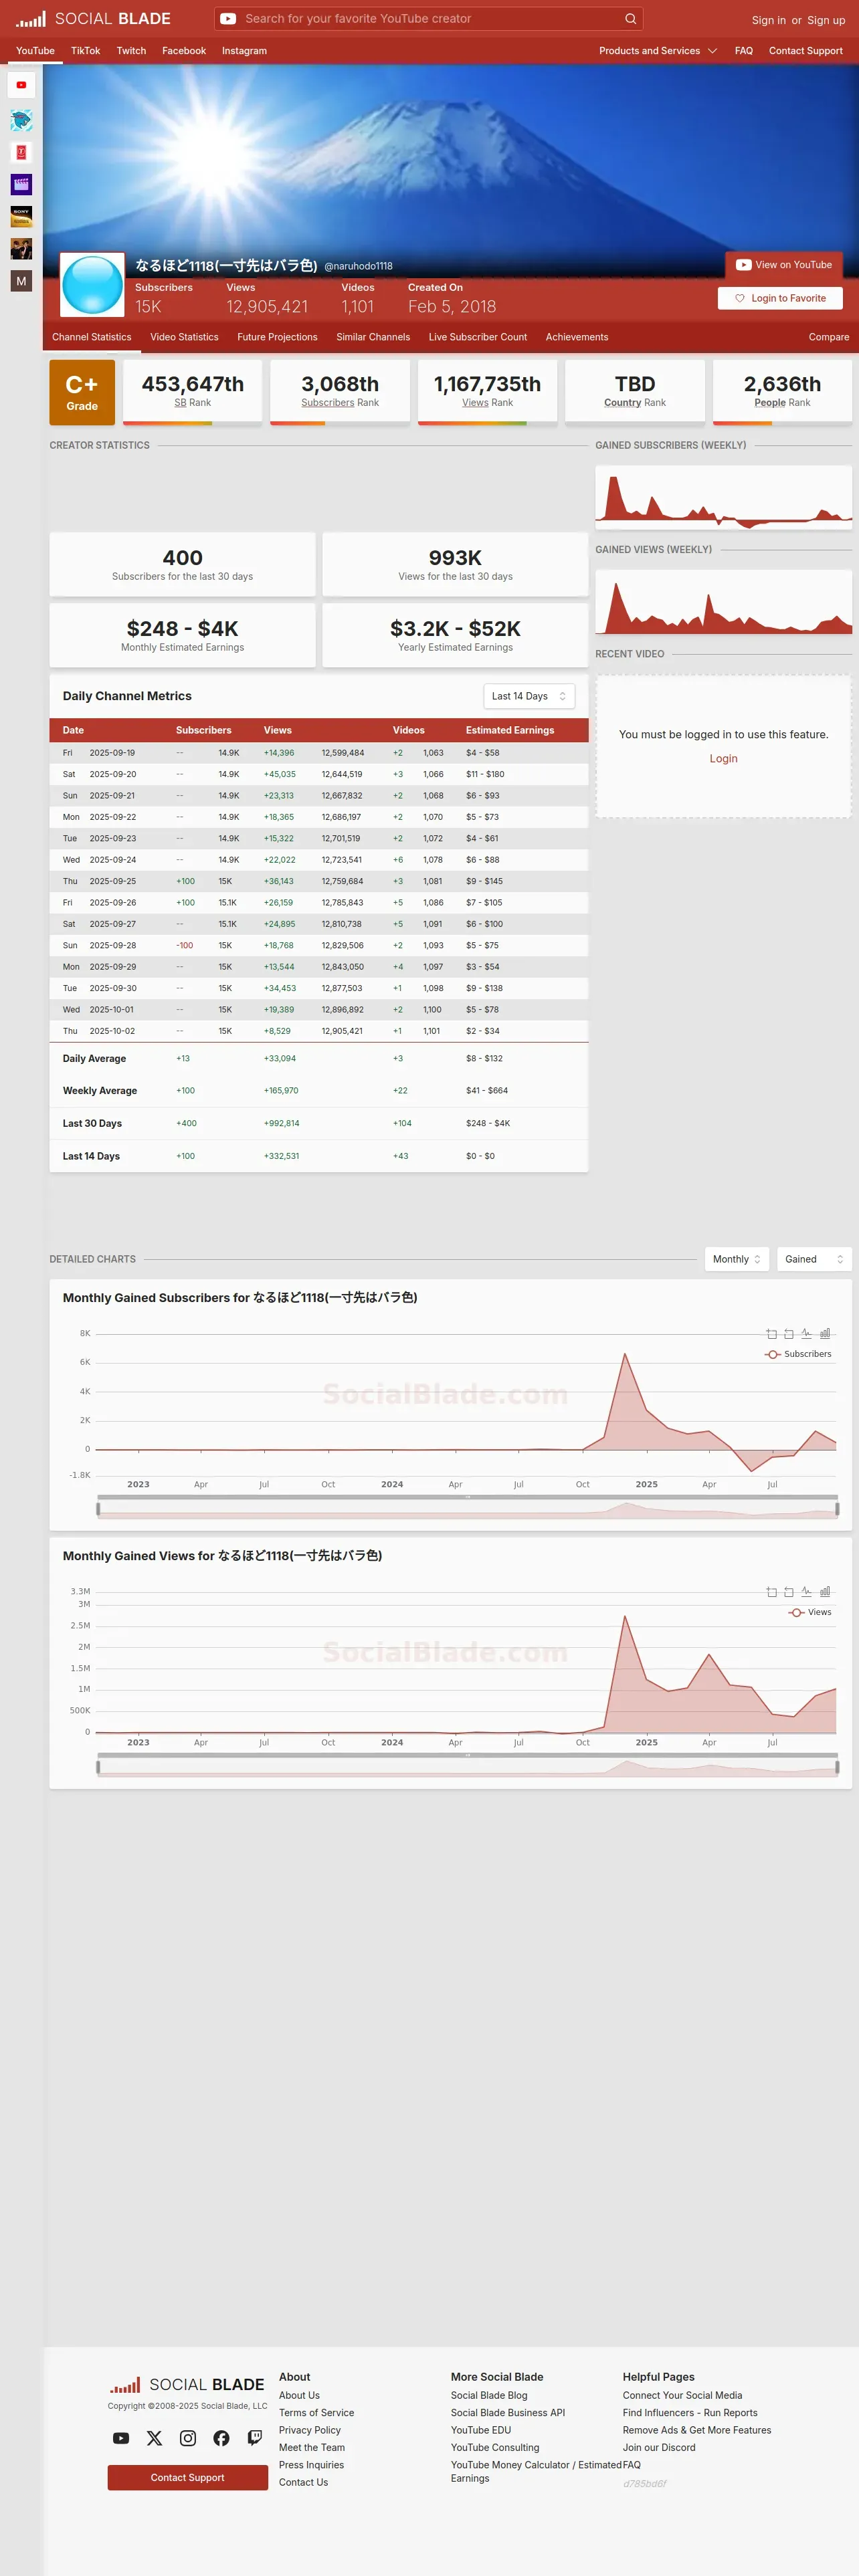The width and height of the screenshot is (859, 2576).
Task: Switch Monthly Gained Subscribers chart to line view
Action: click(x=807, y=1334)
